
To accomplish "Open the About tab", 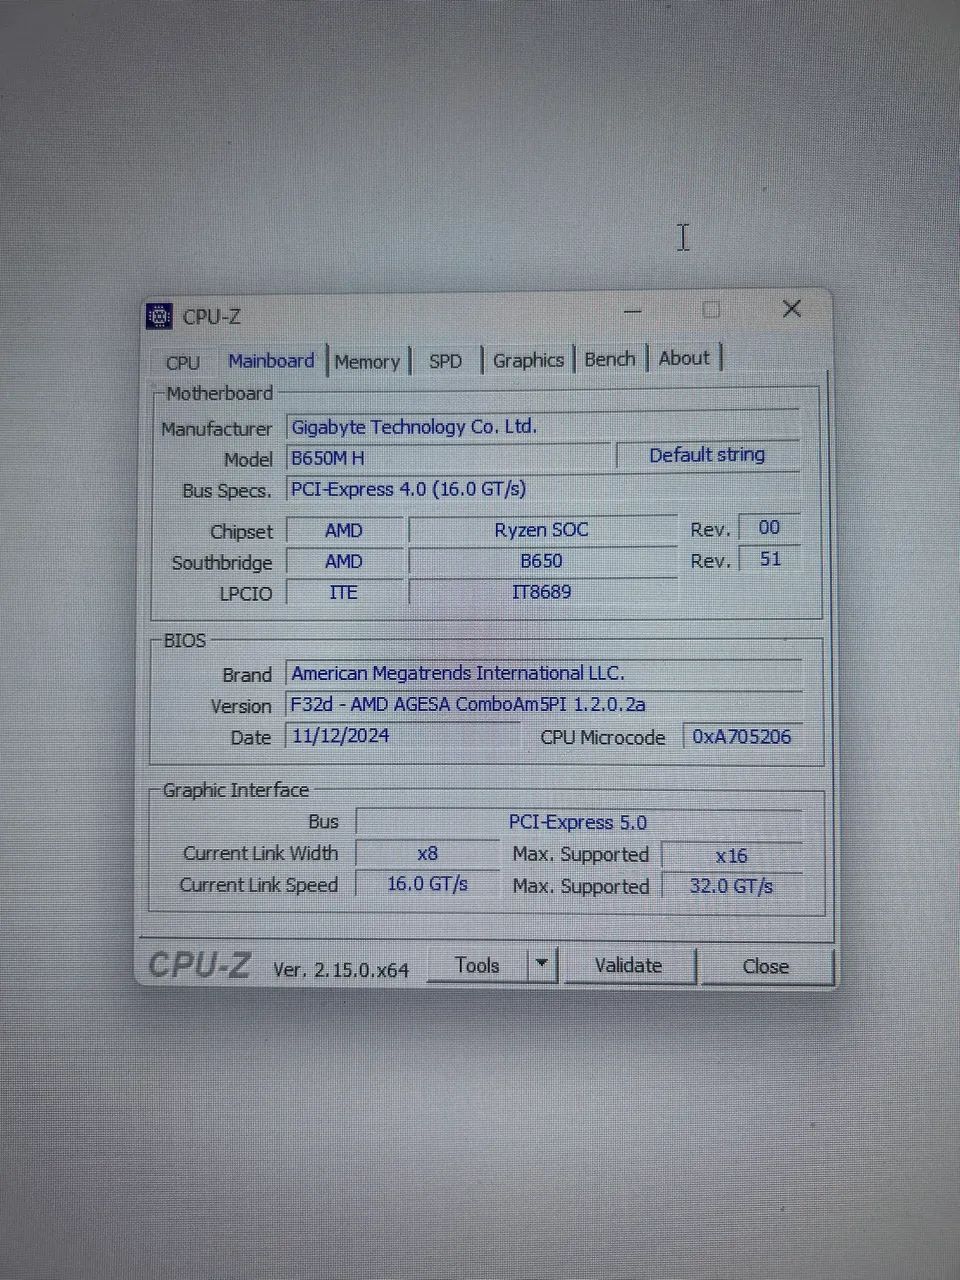I will [x=684, y=358].
